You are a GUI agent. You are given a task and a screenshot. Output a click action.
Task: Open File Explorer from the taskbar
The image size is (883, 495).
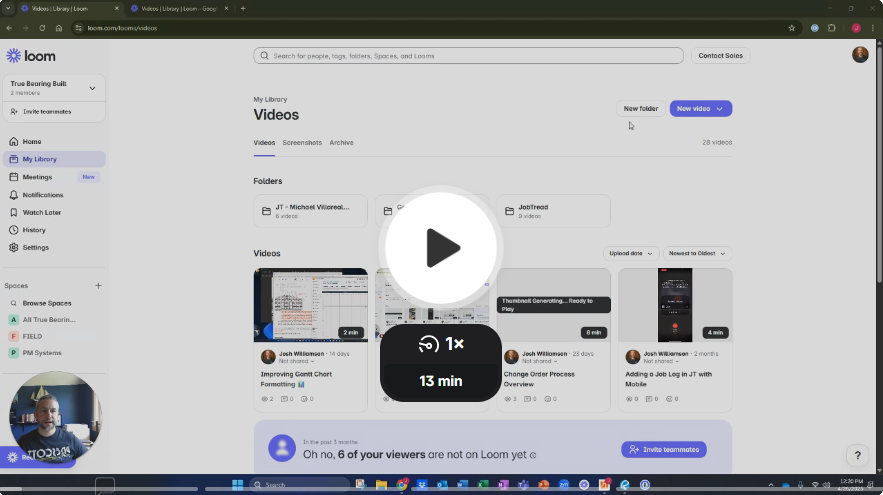tap(381, 485)
